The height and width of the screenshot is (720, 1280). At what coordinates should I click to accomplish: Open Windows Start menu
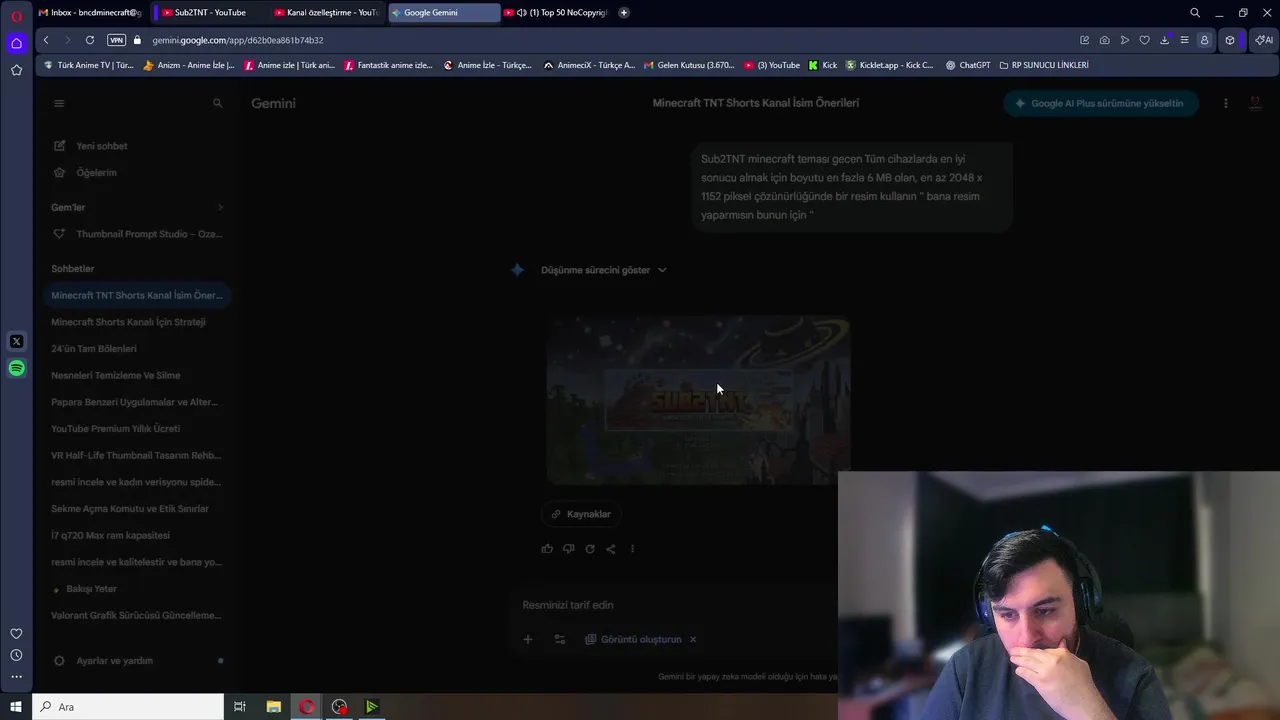click(x=15, y=707)
